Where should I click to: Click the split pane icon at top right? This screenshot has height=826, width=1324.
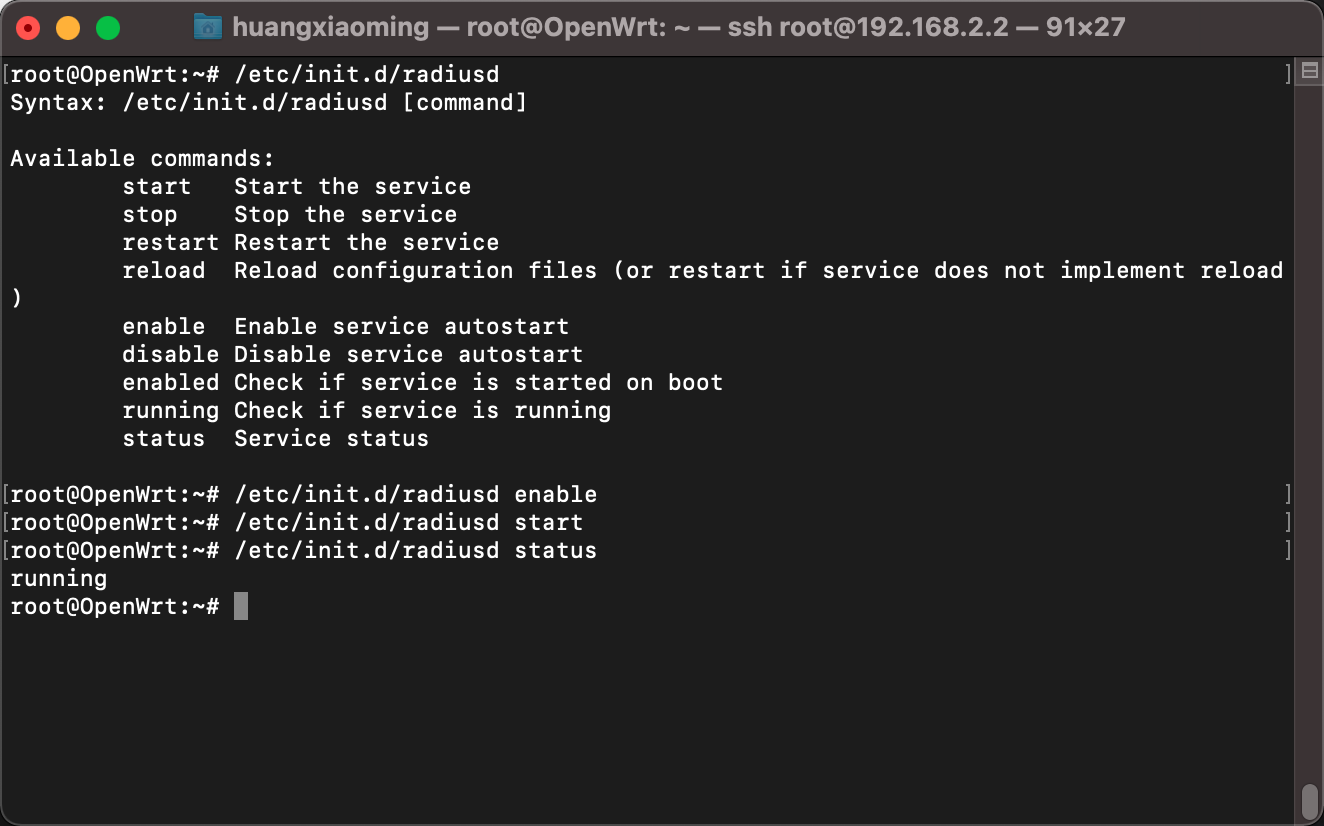pos(1308,71)
